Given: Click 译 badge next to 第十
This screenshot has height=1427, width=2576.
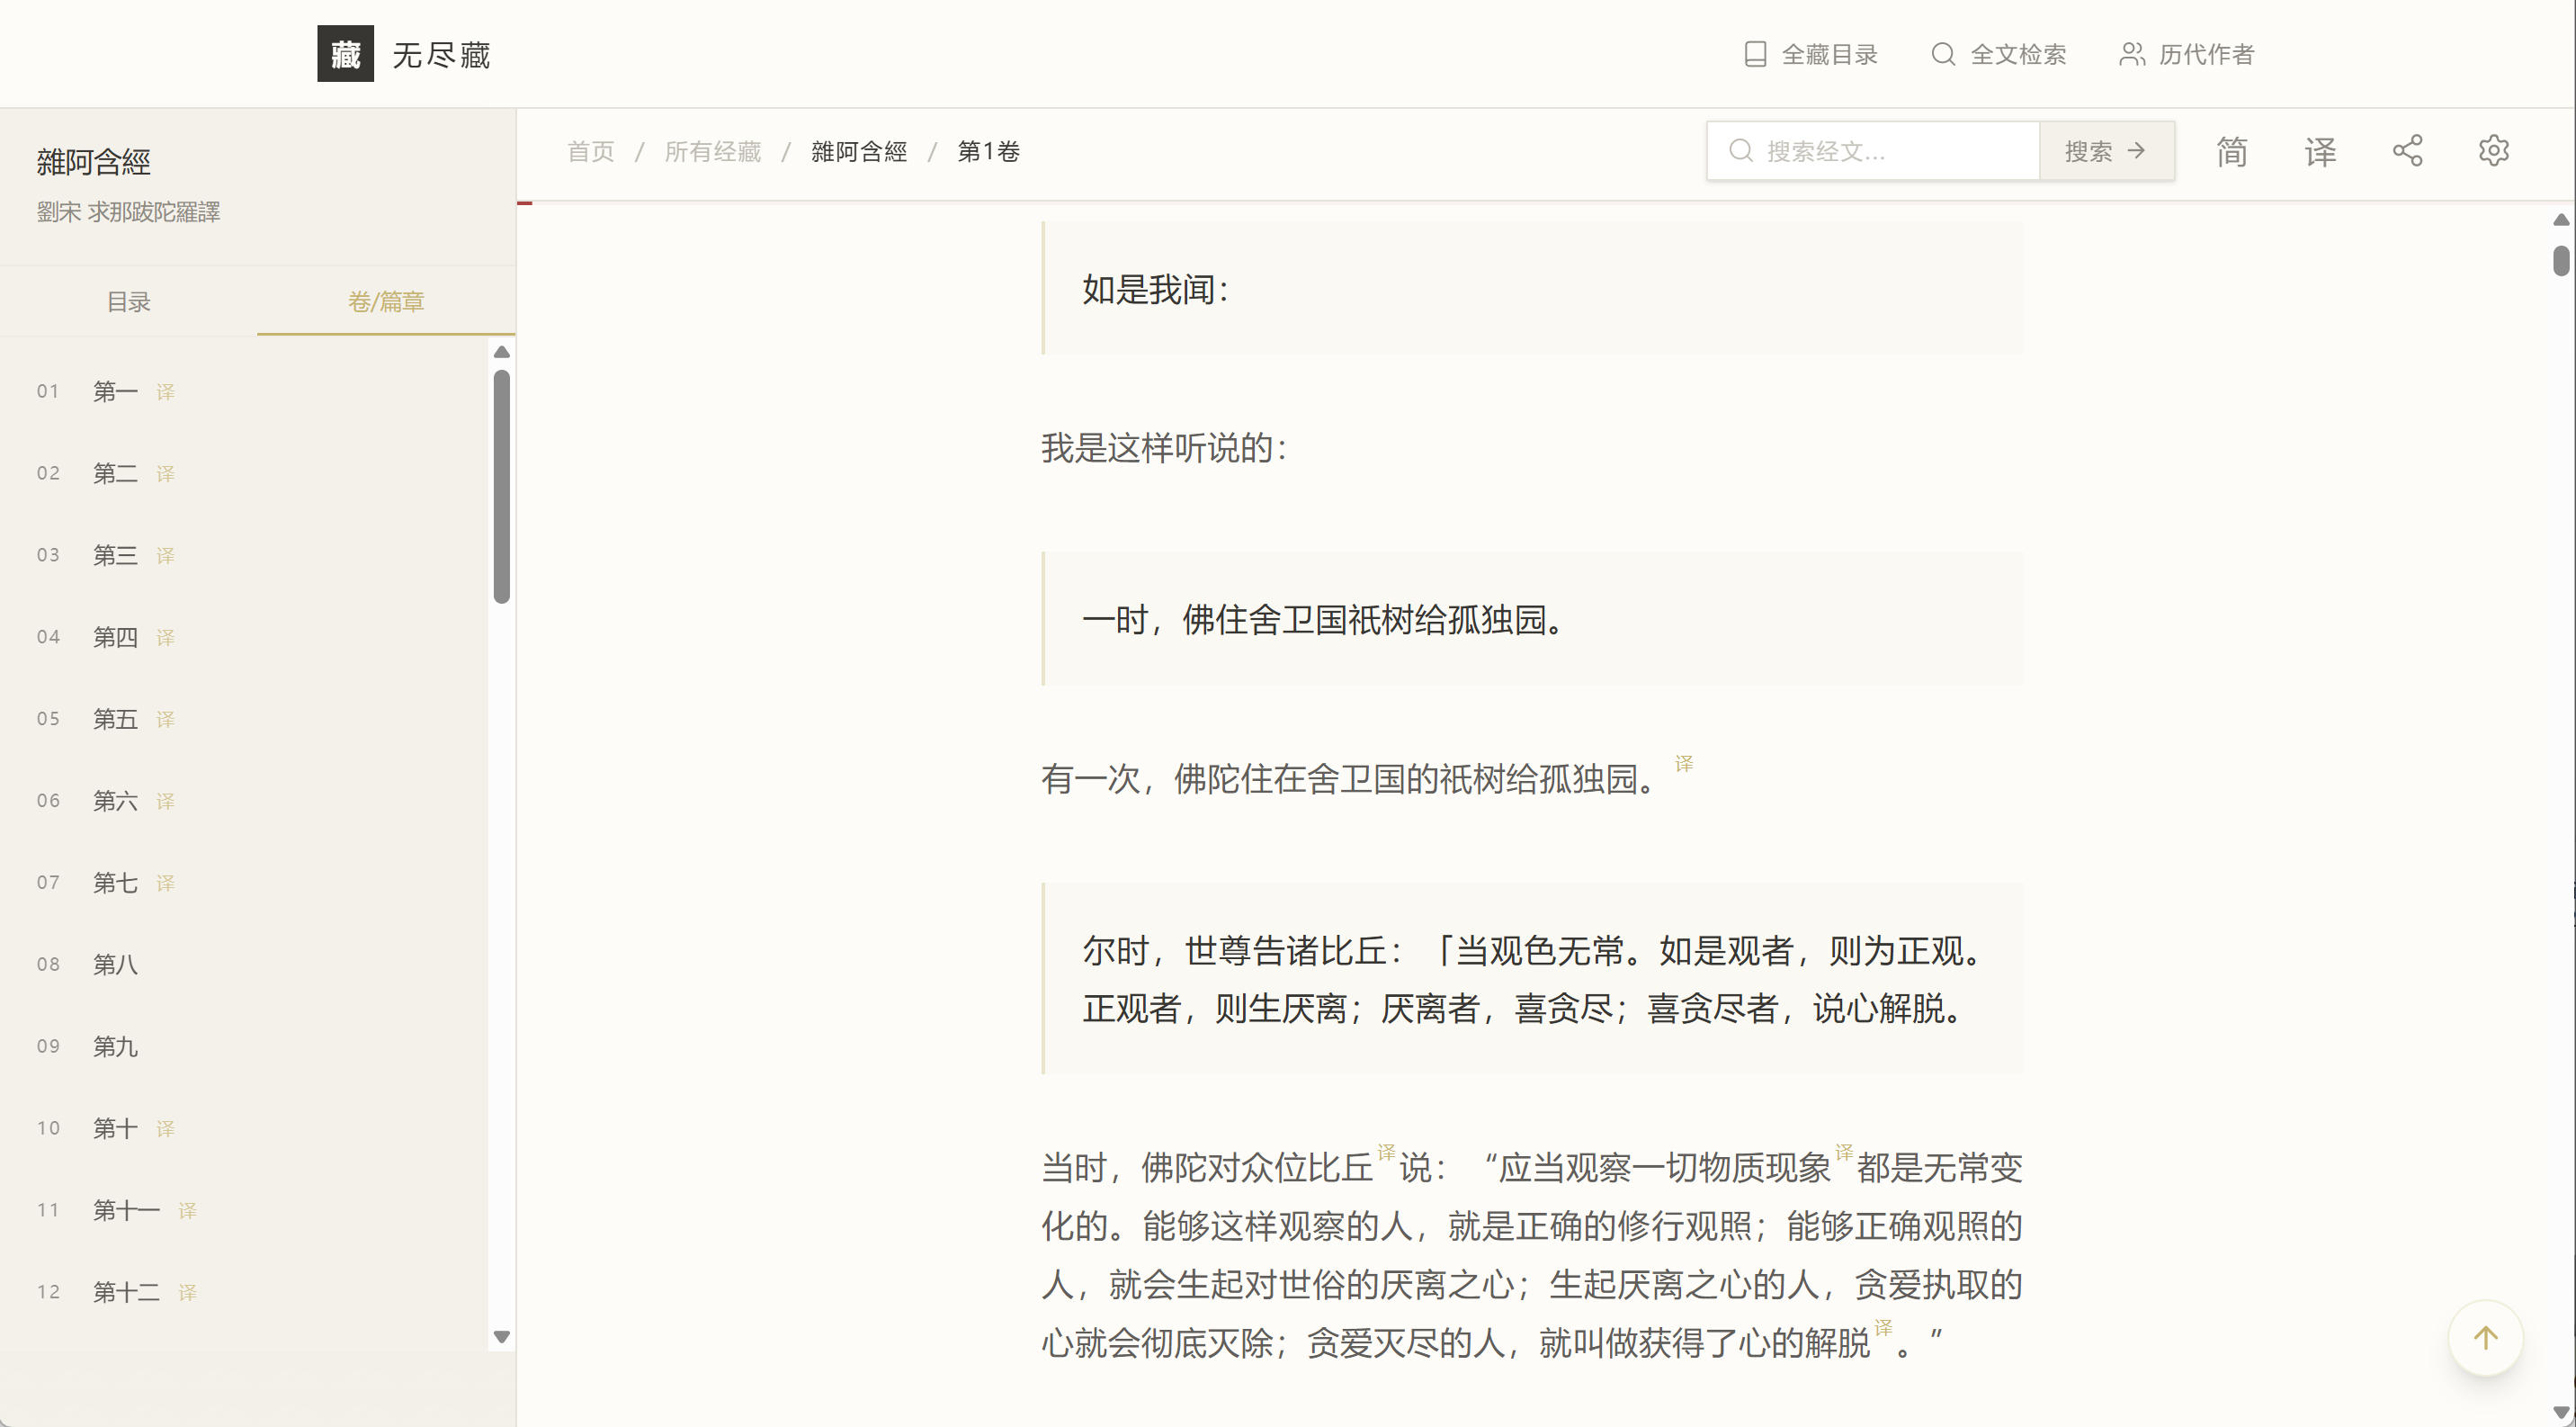Looking at the screenshot, I should [x=165, y=1130].
